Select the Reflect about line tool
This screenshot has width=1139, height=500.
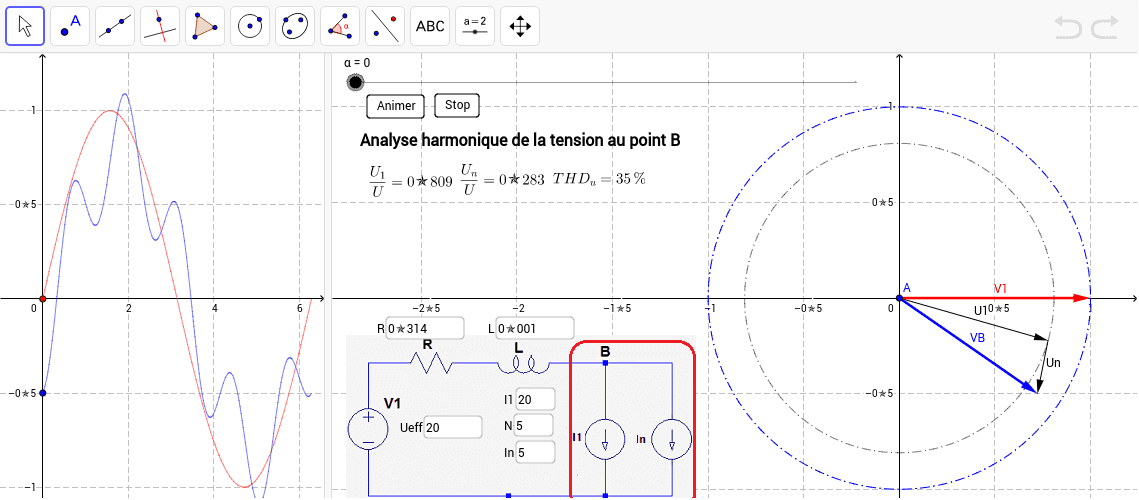click(x=386, y=26)
